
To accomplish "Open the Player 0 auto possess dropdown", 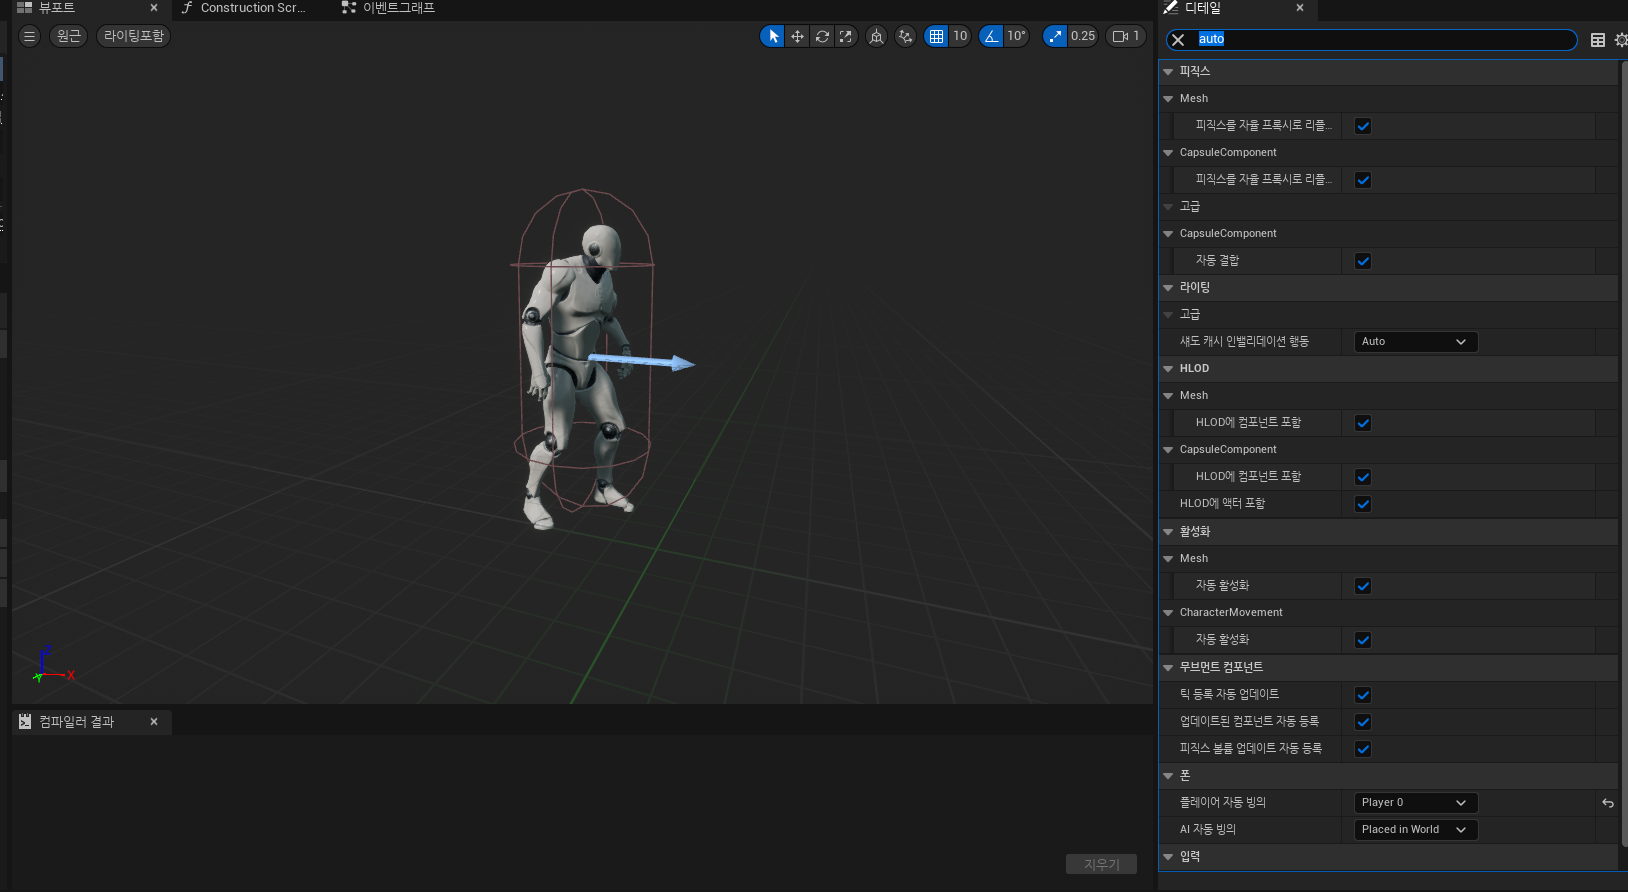I will pyautogui.click(x=1415, y=803).
